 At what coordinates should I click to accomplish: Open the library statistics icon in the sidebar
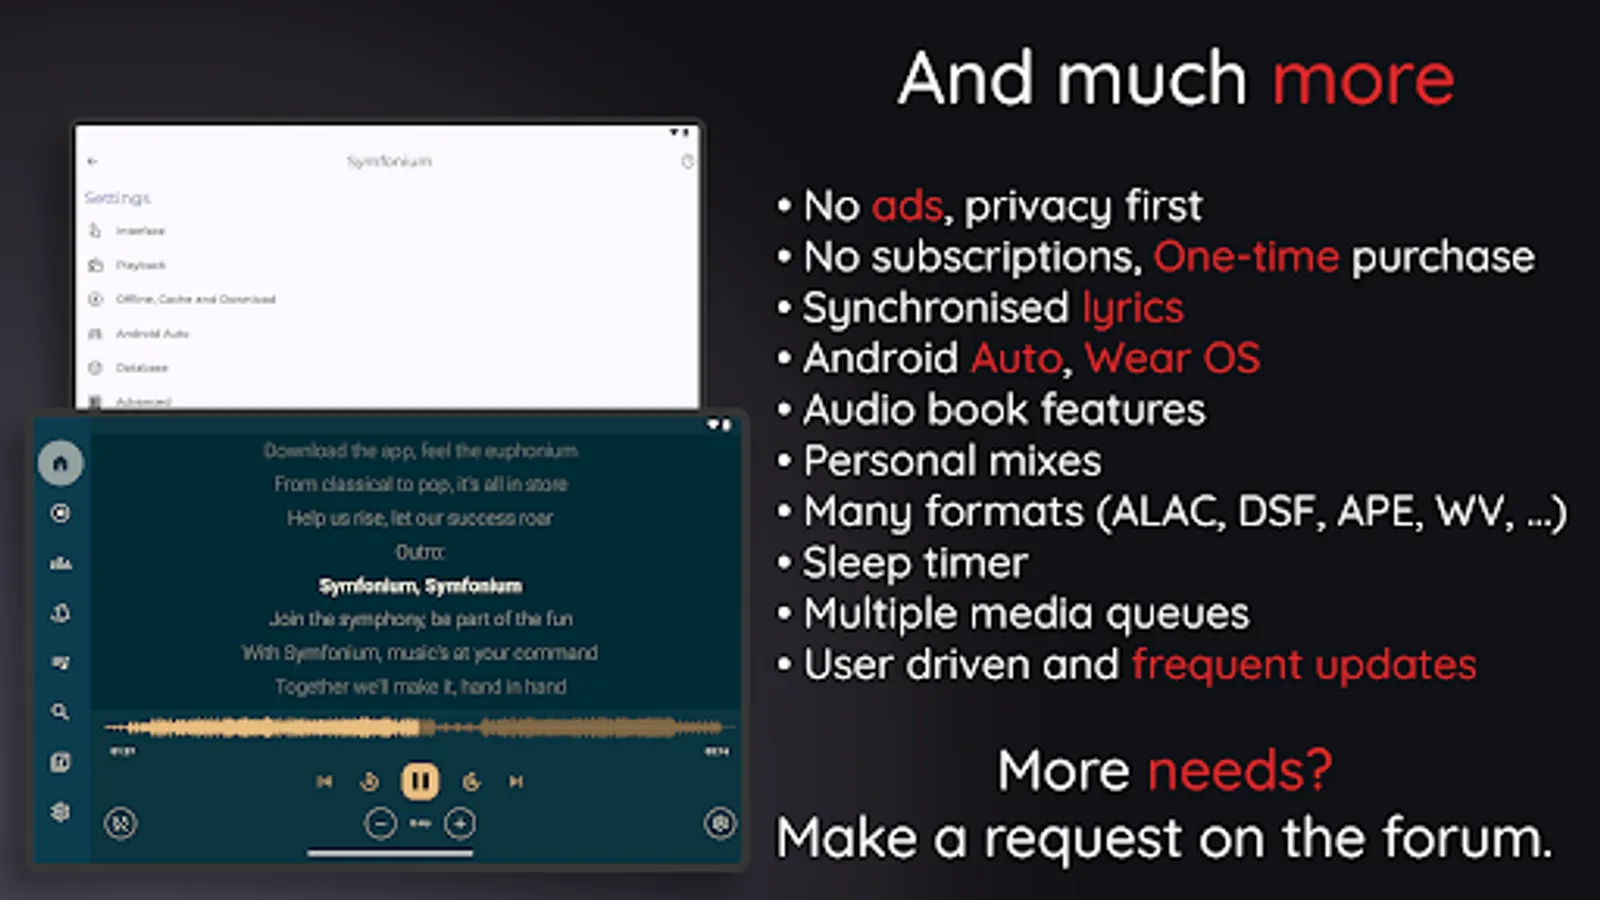point(60,563)
